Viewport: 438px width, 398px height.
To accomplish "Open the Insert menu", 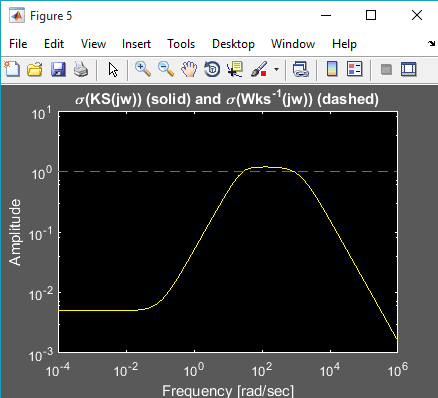I will point(136,44).
